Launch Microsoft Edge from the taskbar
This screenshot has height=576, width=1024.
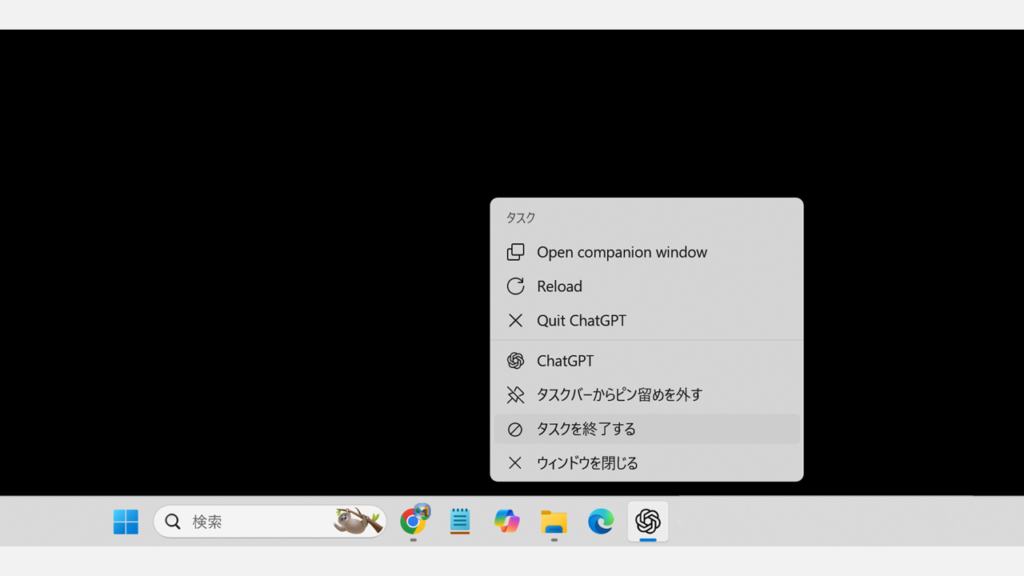click(599, 521)
